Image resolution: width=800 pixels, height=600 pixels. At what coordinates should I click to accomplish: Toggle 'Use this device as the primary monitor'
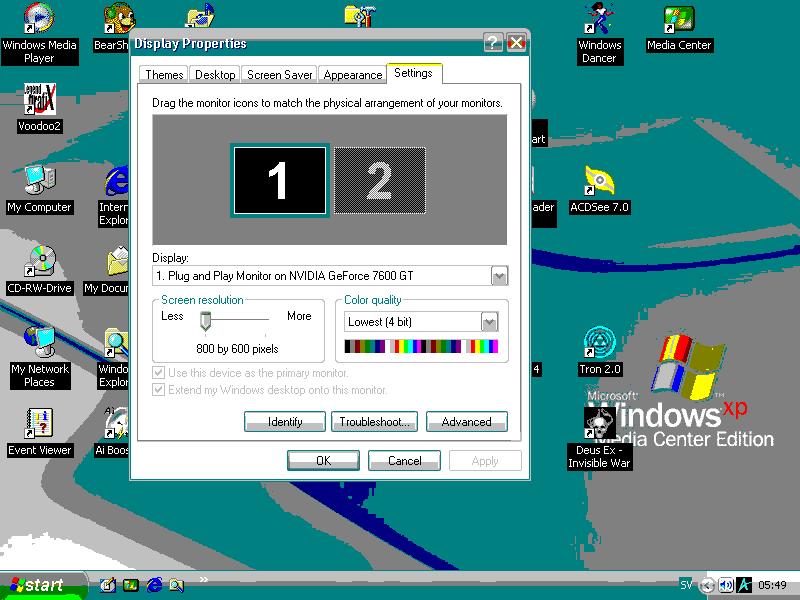tap(159, 372)
